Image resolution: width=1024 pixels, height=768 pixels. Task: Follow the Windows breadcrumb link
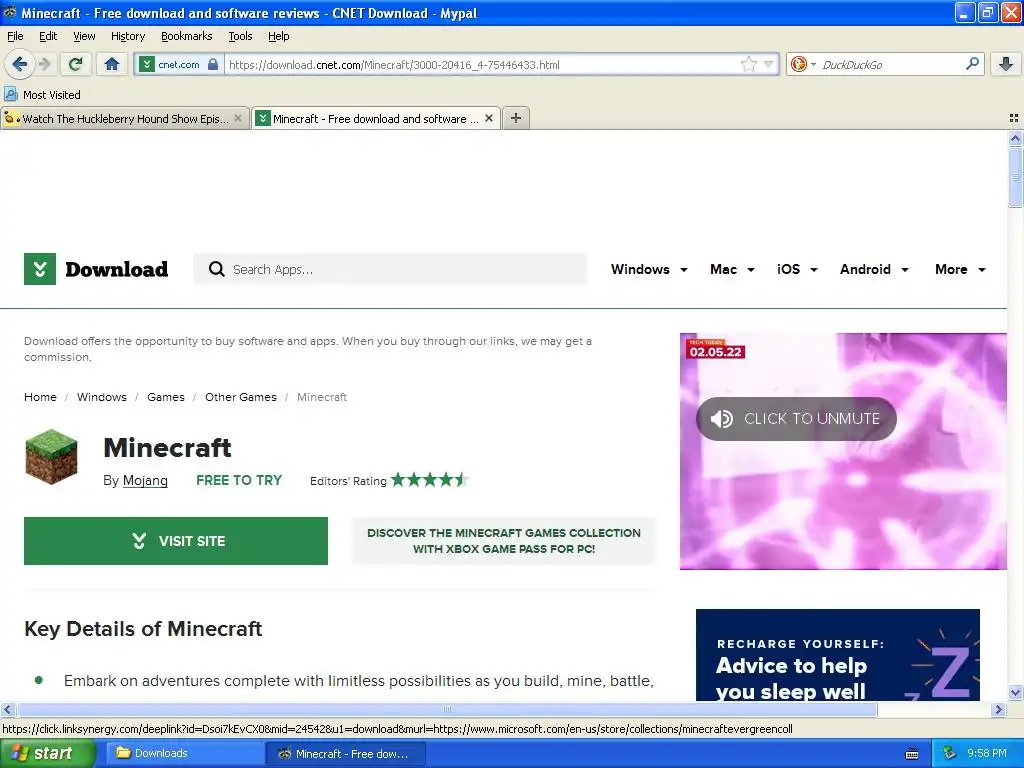point(102,397)
